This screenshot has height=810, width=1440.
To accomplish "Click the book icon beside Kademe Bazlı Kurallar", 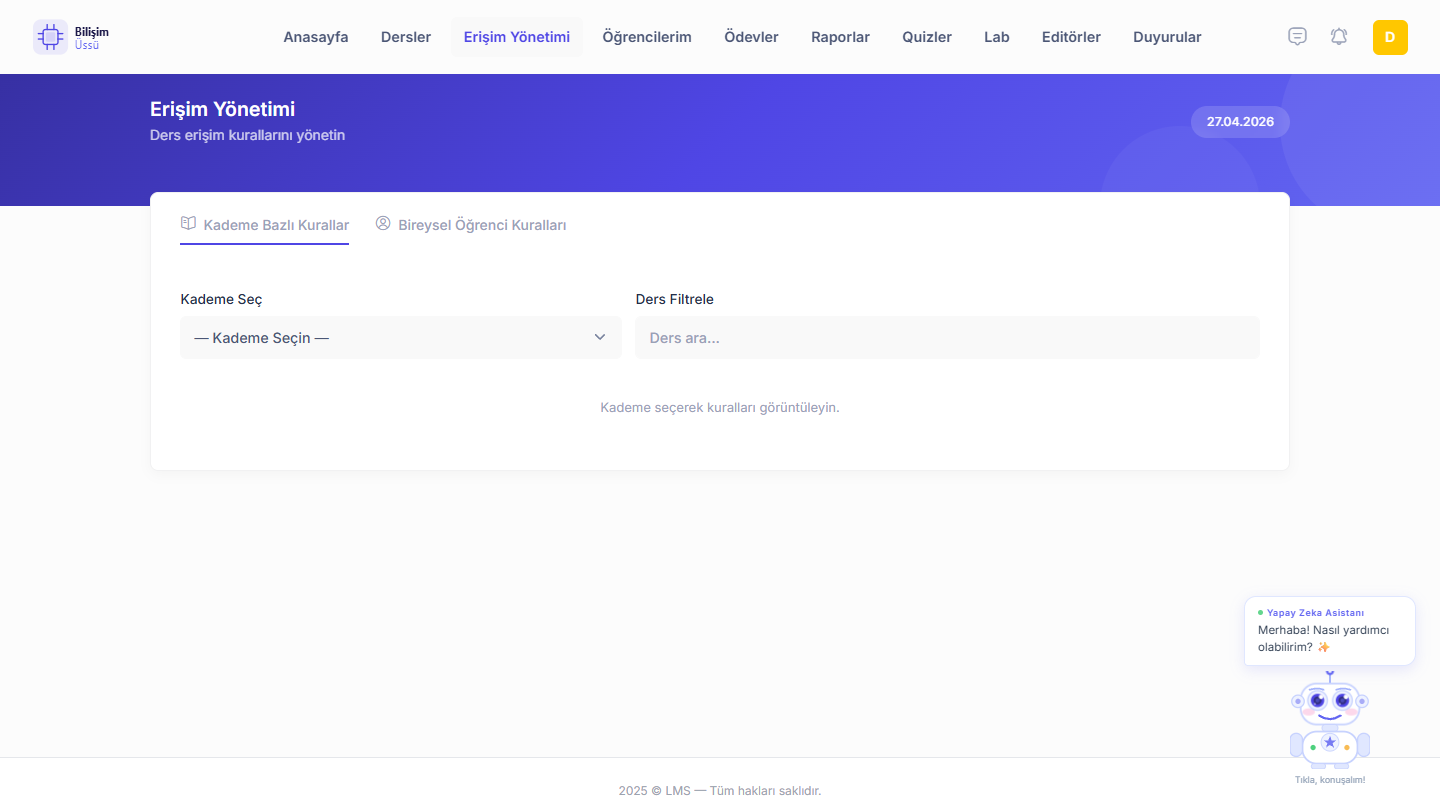I will (188, 224).
